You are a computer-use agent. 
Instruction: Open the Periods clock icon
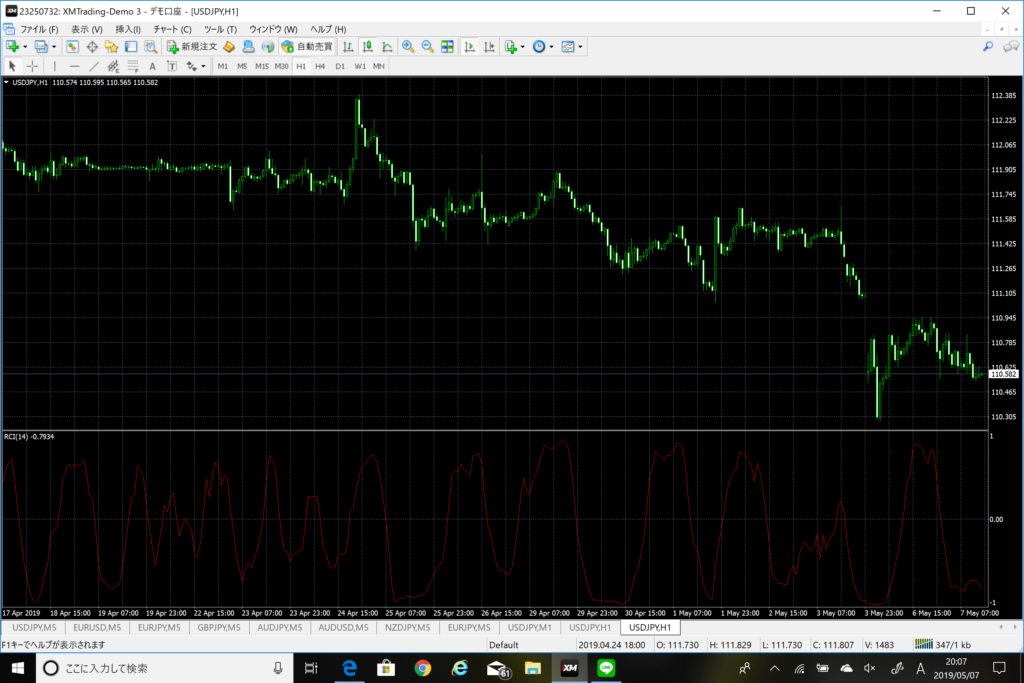(539, 46)
